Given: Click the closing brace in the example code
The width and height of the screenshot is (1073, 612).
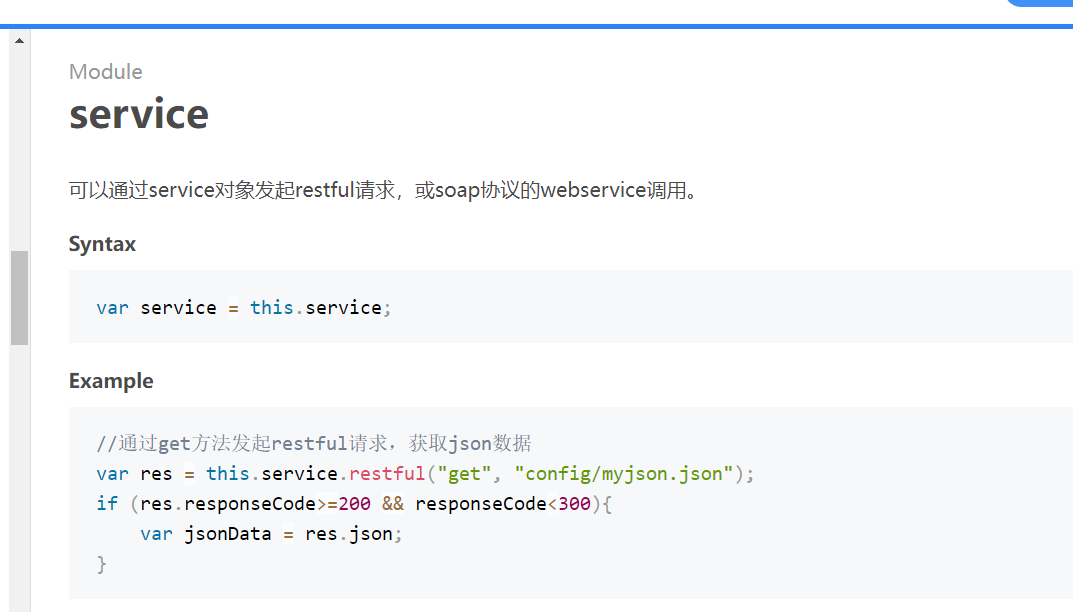Looking at the screenshot, I should pyautogui.click(x=101, y=564).
